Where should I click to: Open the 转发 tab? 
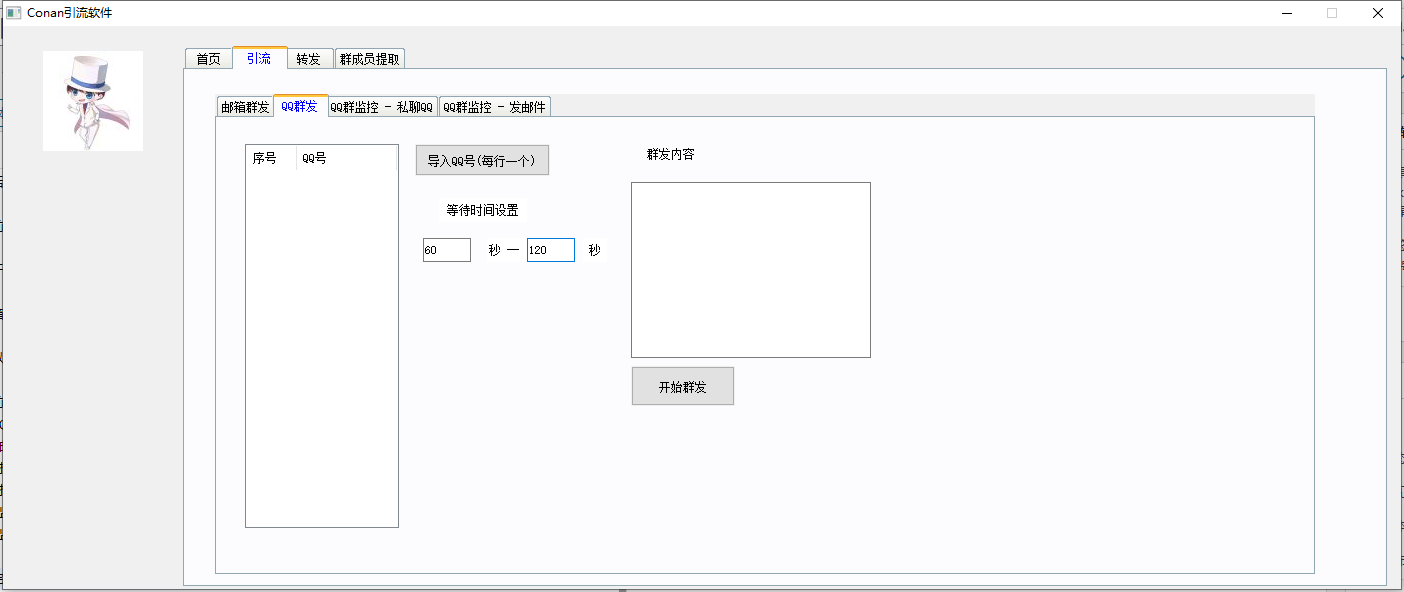[309, 59]
